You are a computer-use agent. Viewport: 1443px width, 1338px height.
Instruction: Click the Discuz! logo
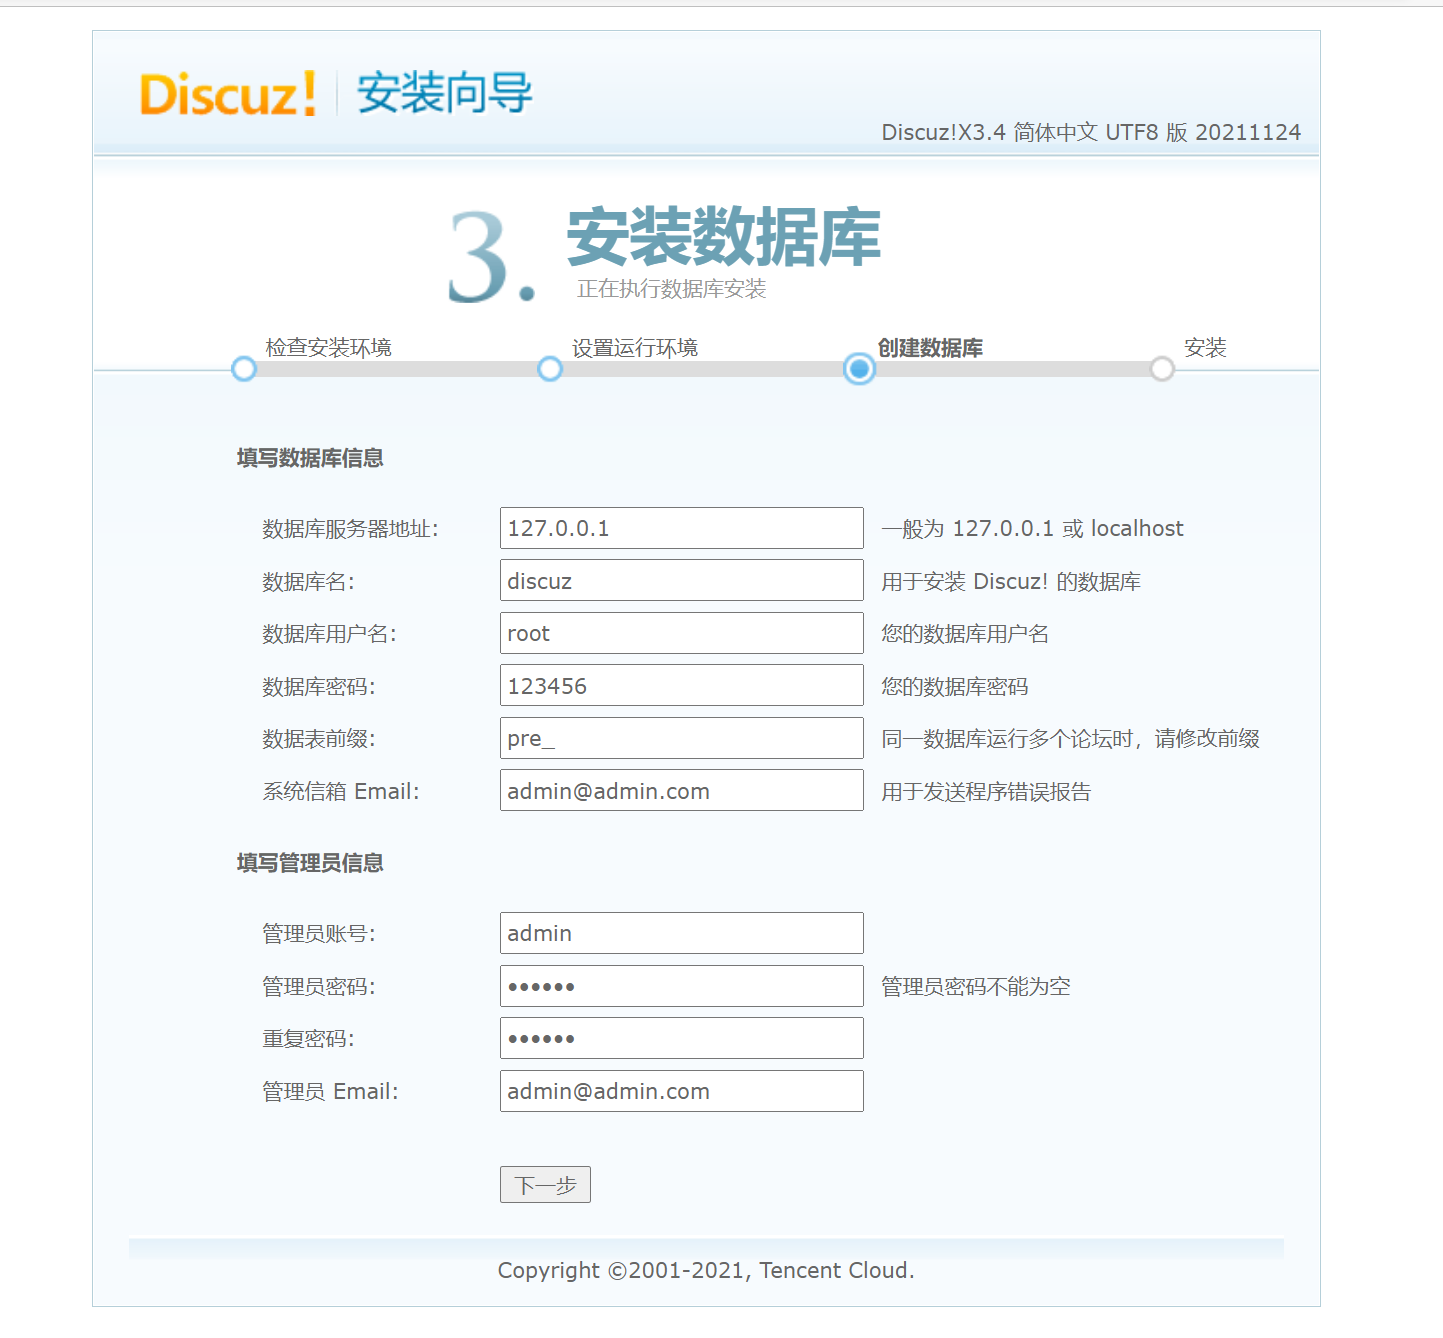pos(228,94)
